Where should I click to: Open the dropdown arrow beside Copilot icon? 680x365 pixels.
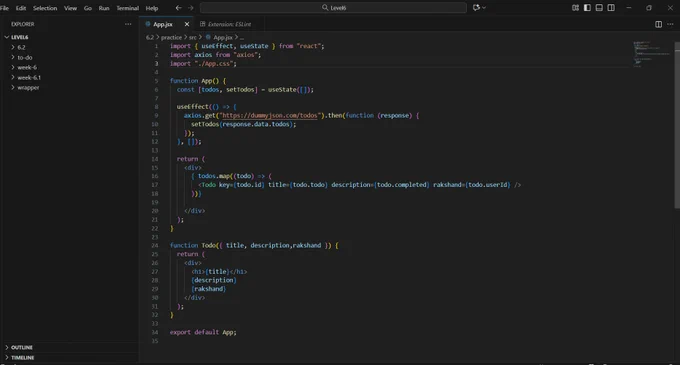(484, 8)
